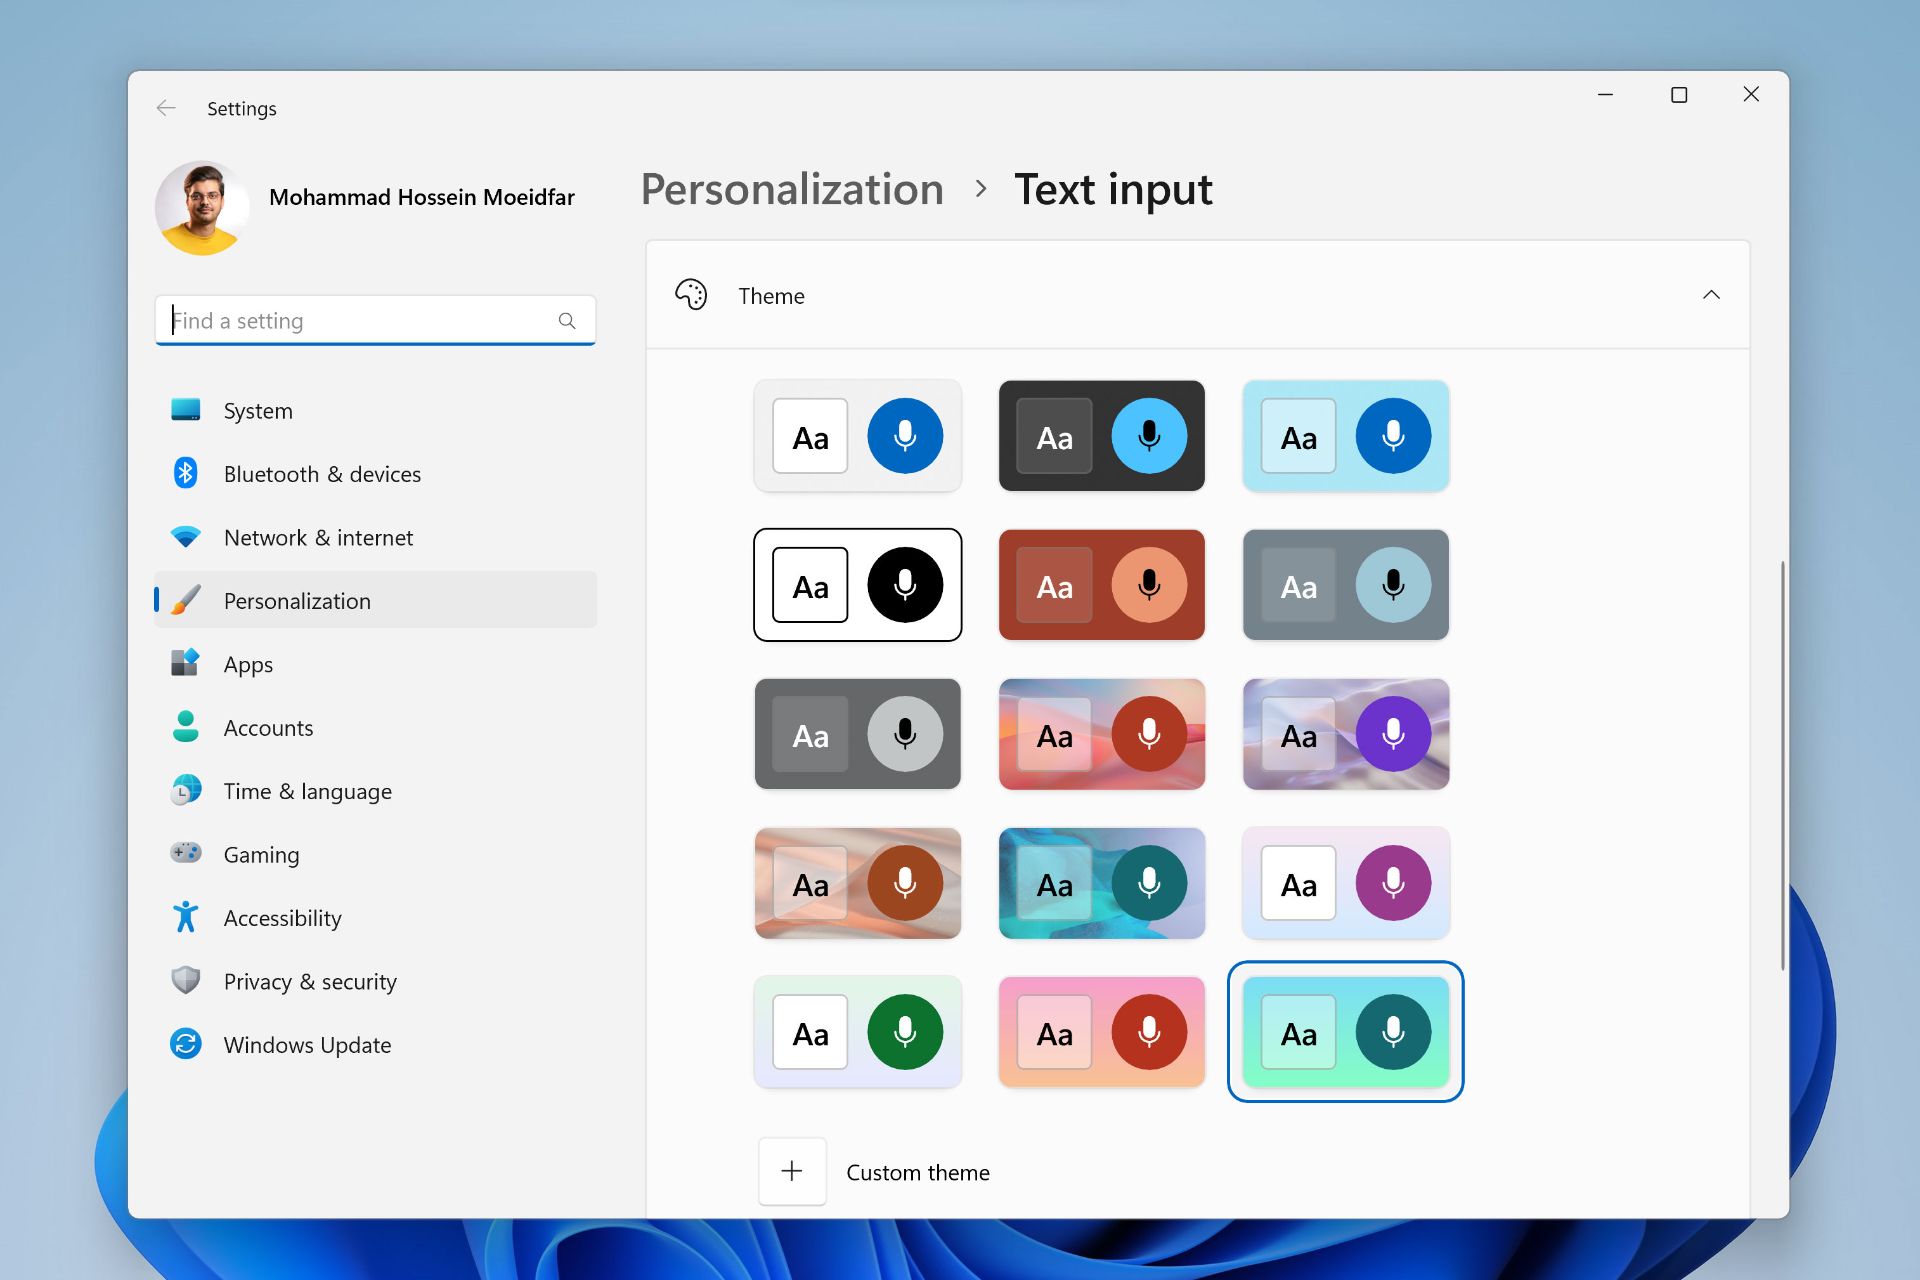Click the Time & language globe icon
The image size is (1920, 1280).
[186, 790]
